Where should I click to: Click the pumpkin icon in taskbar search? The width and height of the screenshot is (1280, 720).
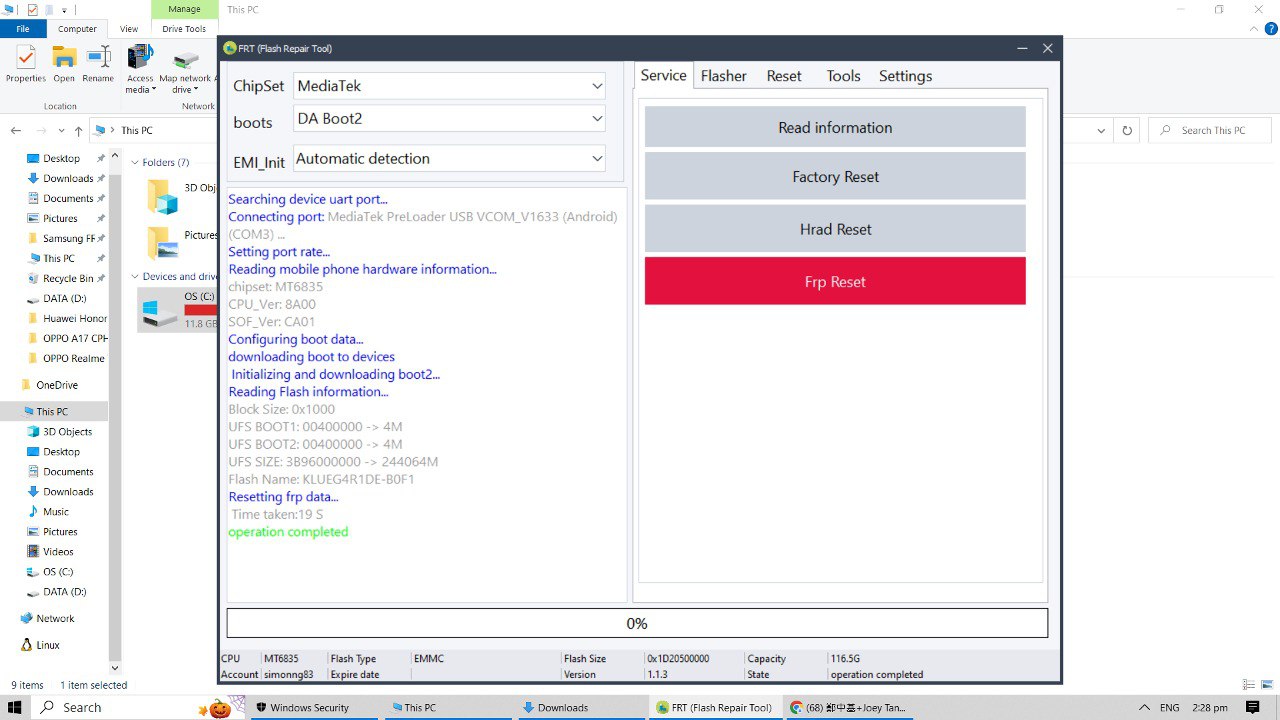pyautogui.click(x=219, y=708)
